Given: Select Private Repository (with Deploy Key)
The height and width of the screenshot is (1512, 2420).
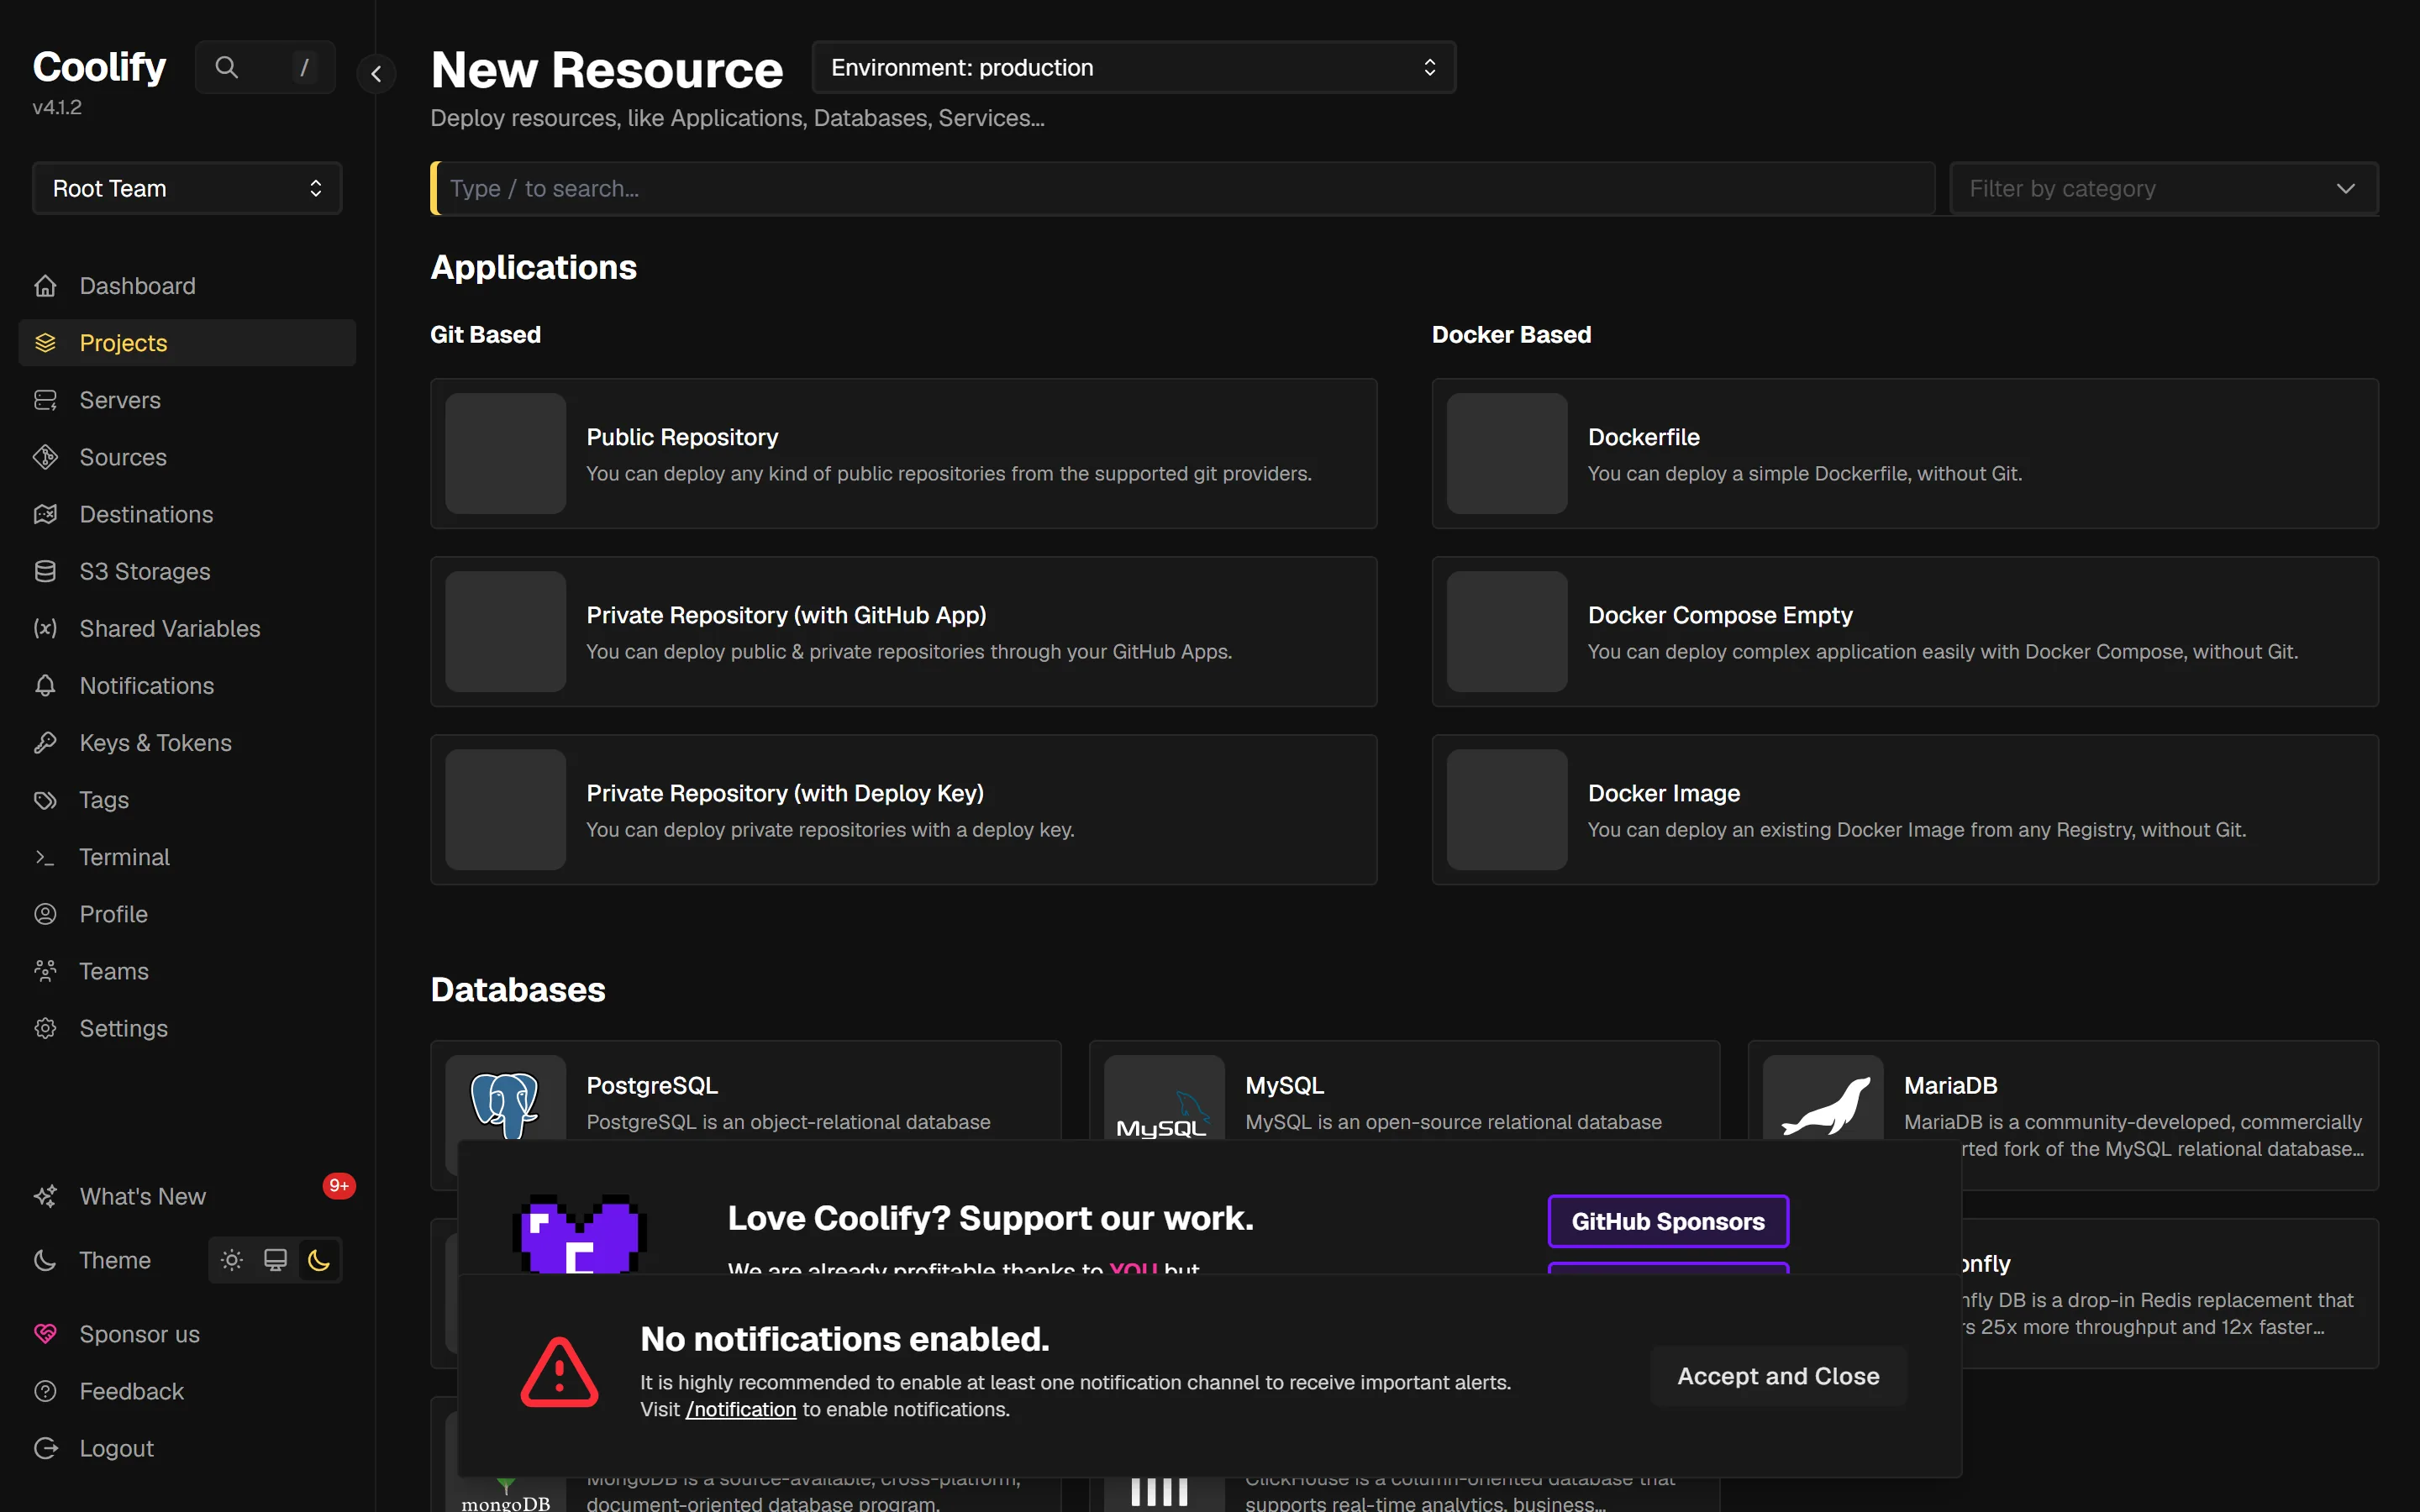Looking at the screenshot, I should tap(903, 810).
